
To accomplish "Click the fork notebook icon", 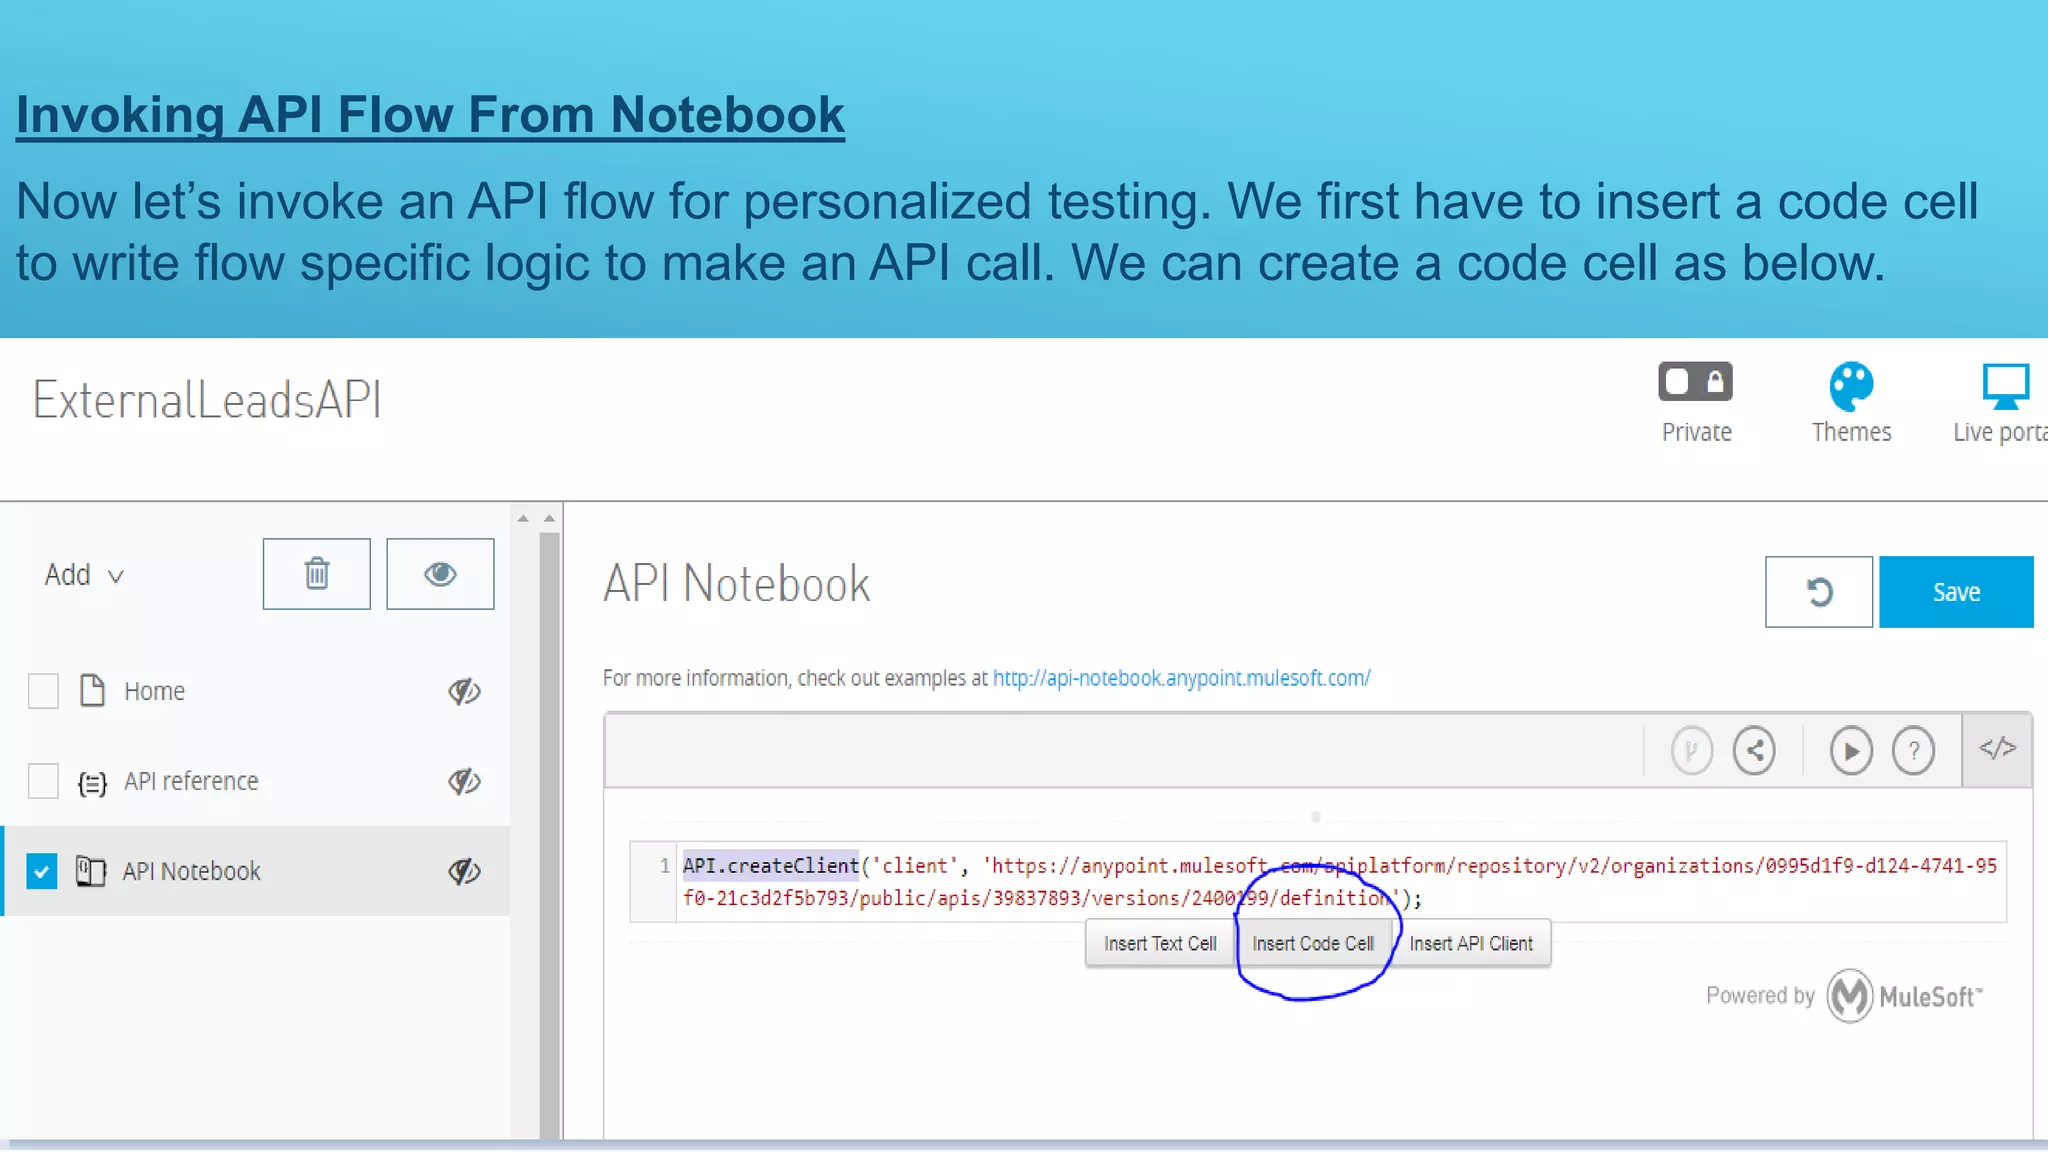I will click(1691, 750).
